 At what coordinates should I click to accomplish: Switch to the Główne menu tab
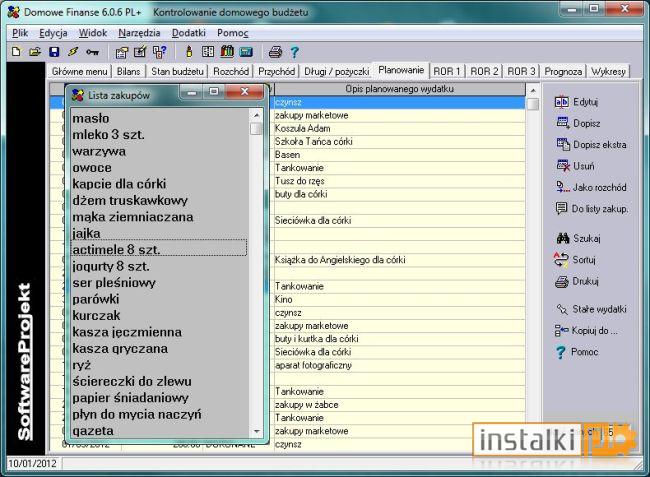[79, 71]
